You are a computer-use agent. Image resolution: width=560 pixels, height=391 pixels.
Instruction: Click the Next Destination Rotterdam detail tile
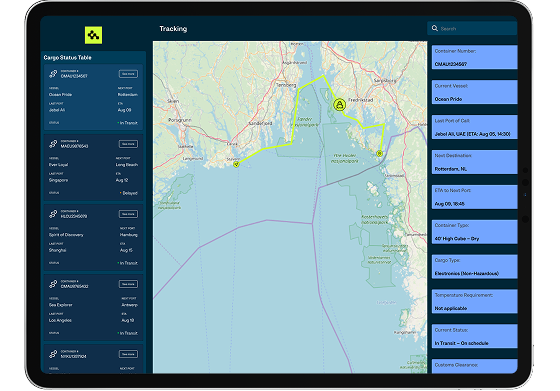click(x=475, y=162)
